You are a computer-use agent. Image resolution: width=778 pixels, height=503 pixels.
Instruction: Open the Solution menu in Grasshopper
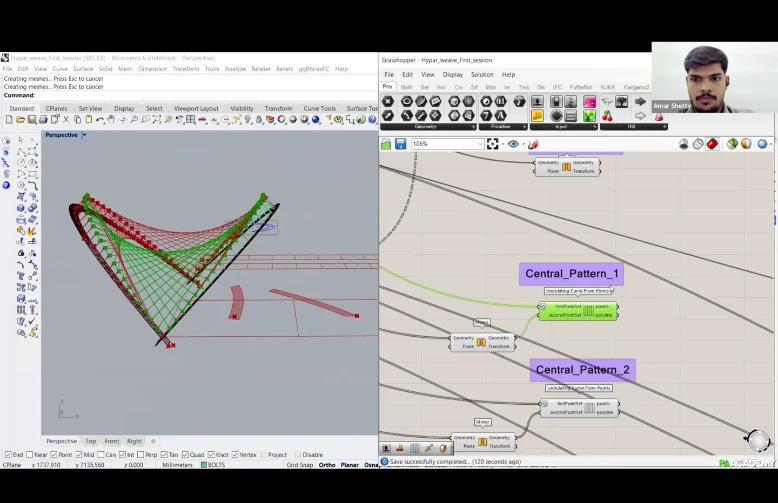(x=482, y=75)
